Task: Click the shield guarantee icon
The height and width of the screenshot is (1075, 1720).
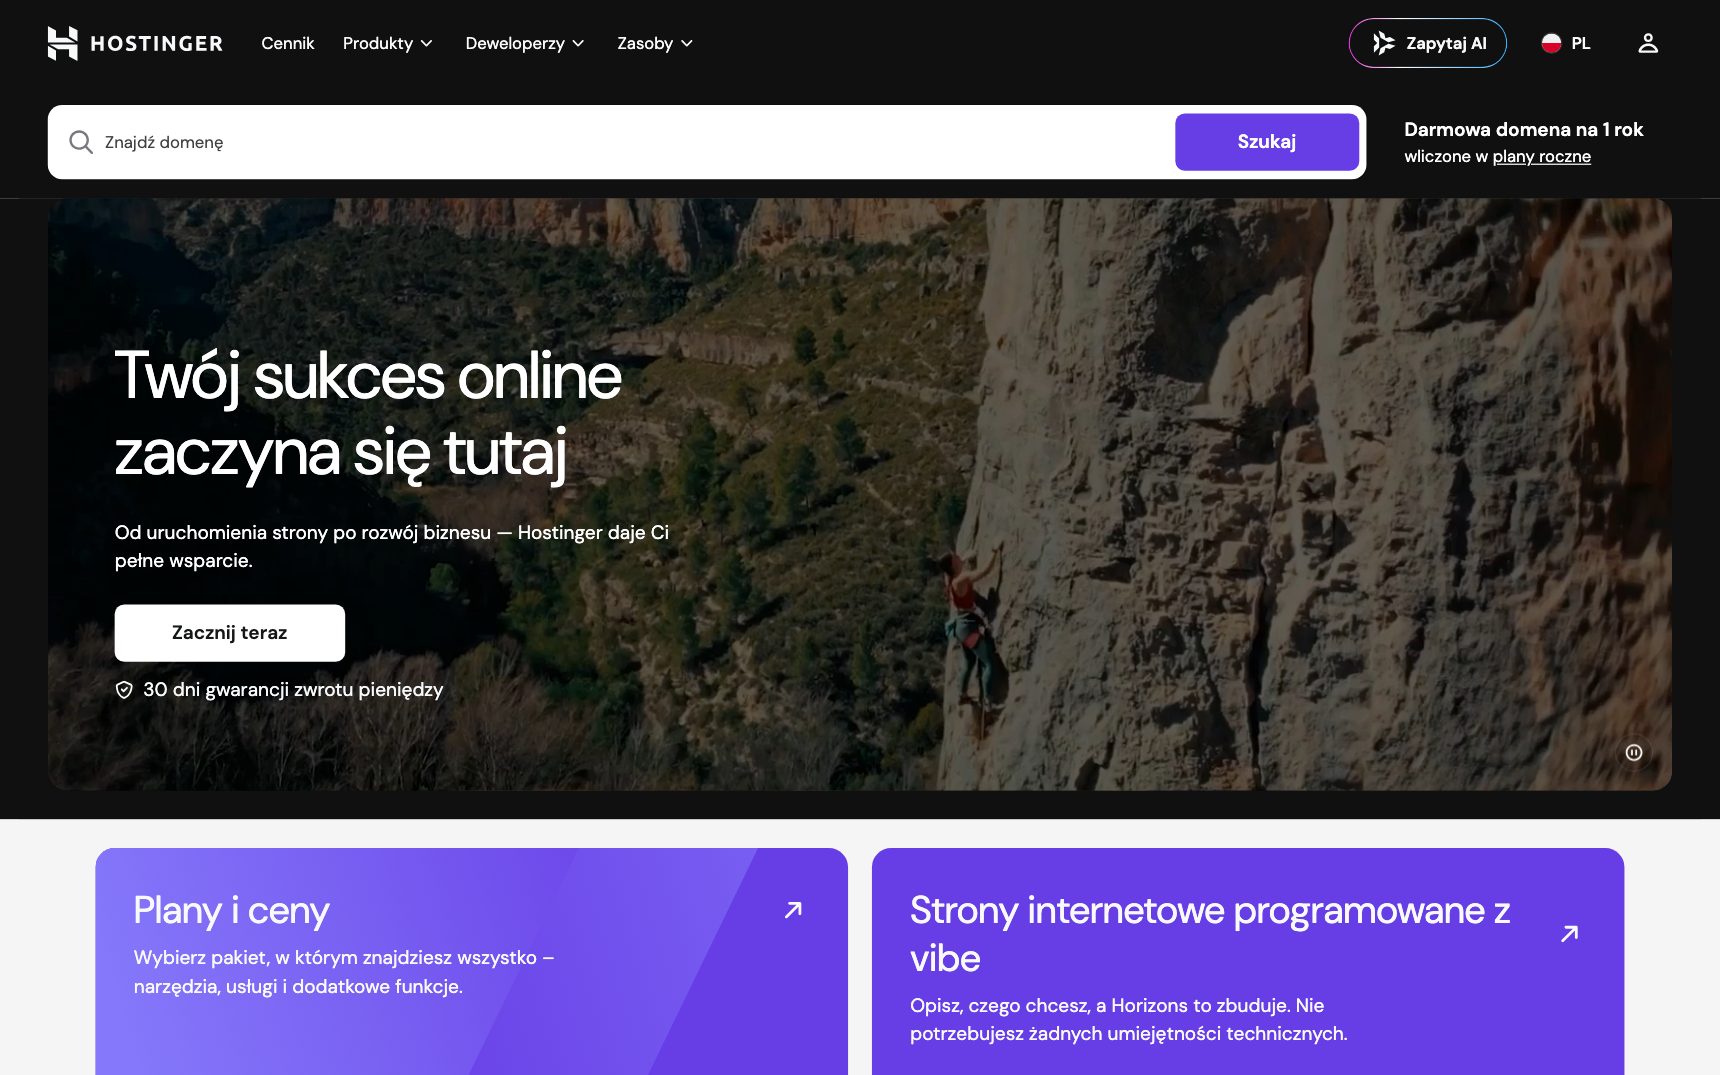Action: (124, 690)
